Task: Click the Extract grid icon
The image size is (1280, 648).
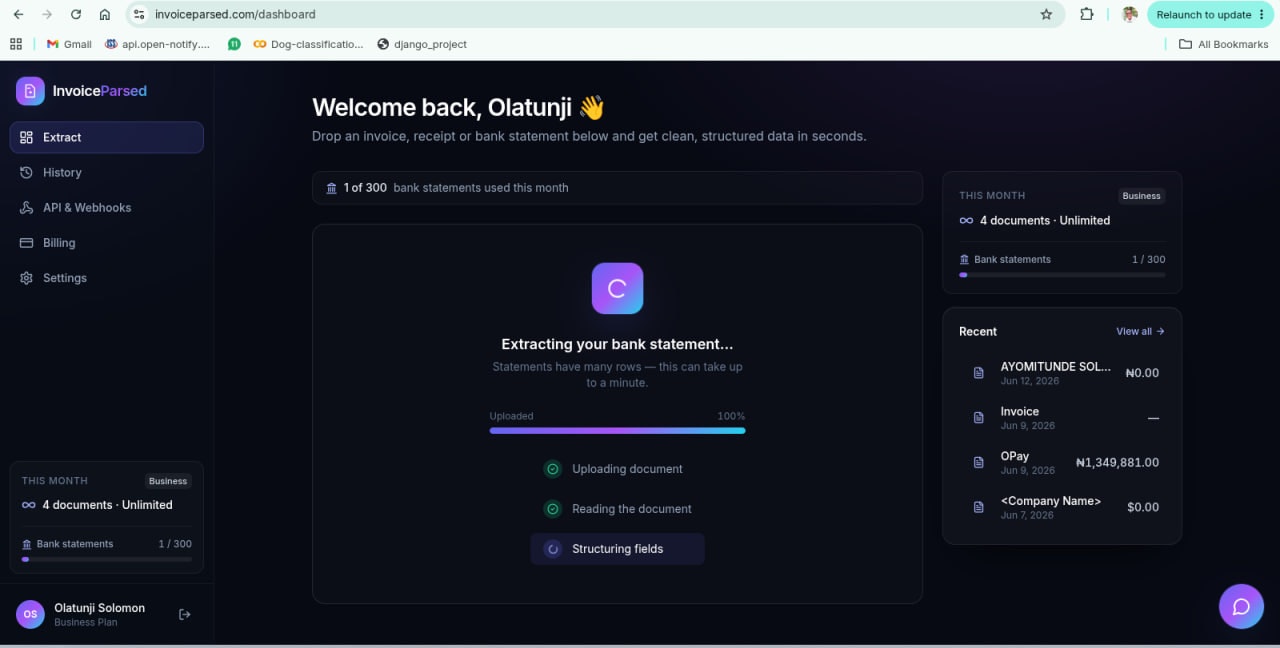Action: (x=26, y=137)
